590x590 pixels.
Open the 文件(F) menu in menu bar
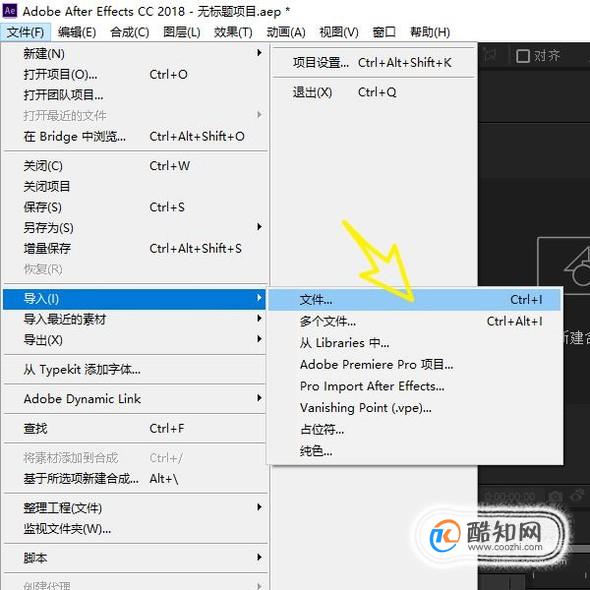click(25, 32)
